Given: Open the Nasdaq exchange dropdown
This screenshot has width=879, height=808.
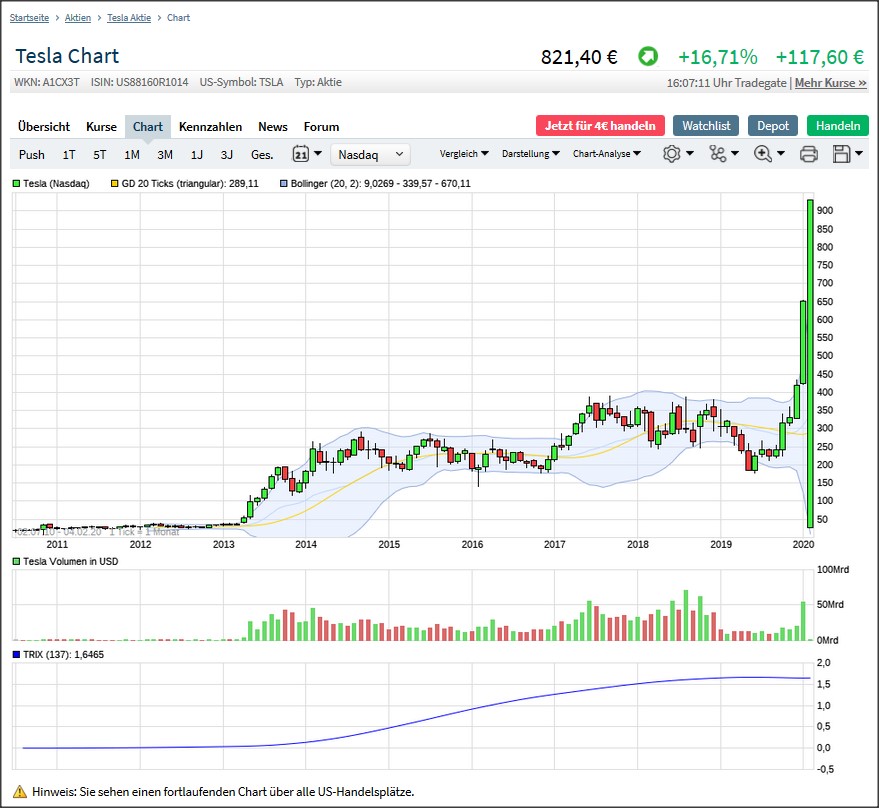Looking at the screenshot, I should click(x=370, y=154).
